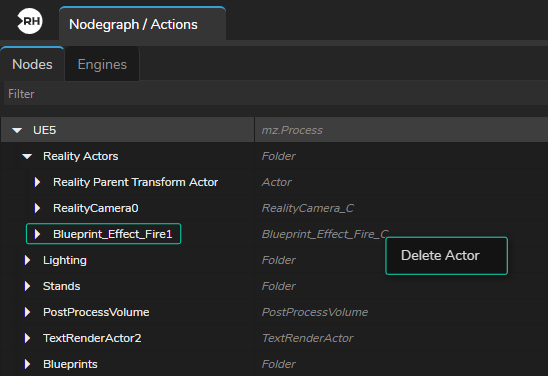Expand the PostProcessVolume node
This screenshot has height=376, width=548.
point(27,312)
